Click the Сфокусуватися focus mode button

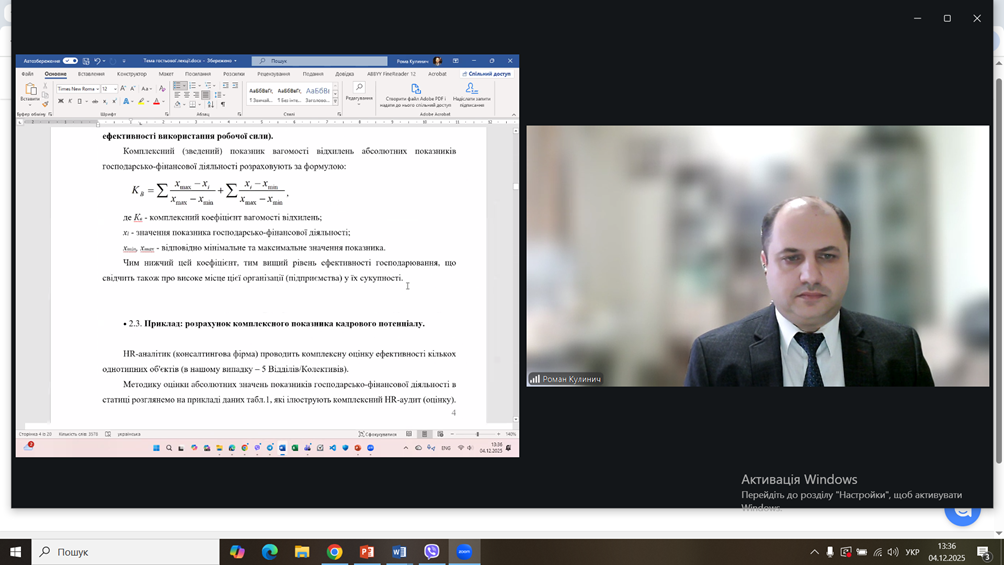click(x=380, y=434)
